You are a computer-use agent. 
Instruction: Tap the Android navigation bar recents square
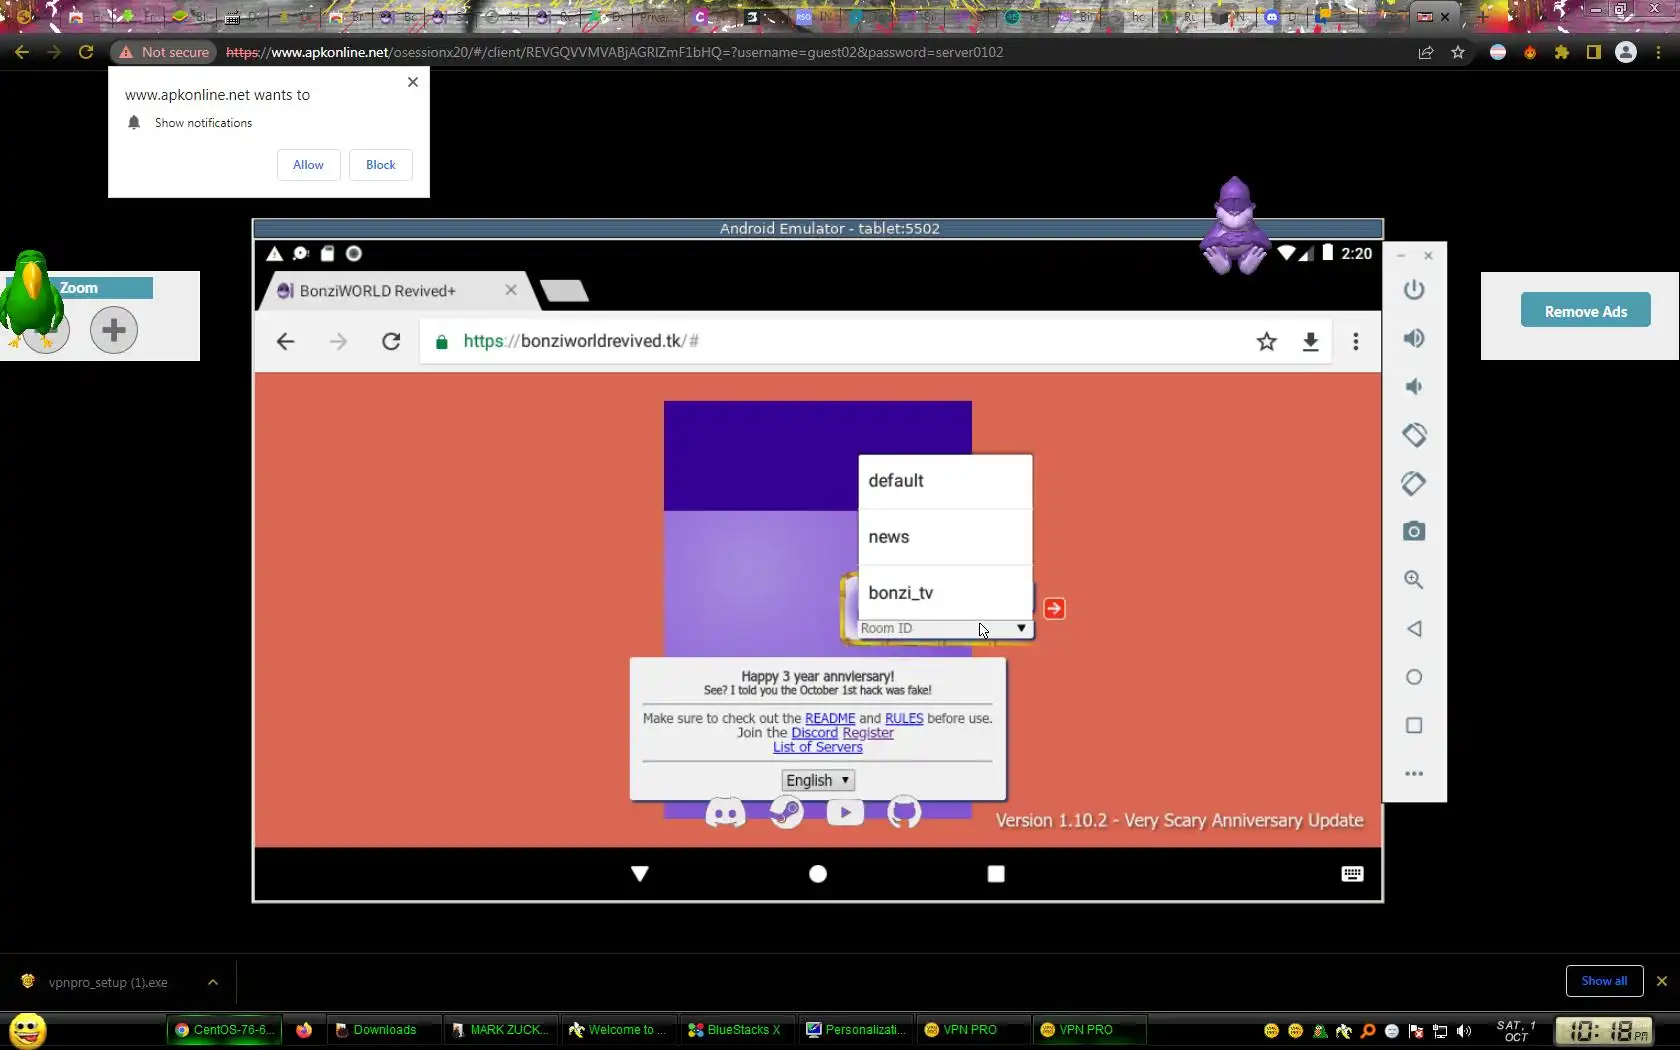click(996, 874)
